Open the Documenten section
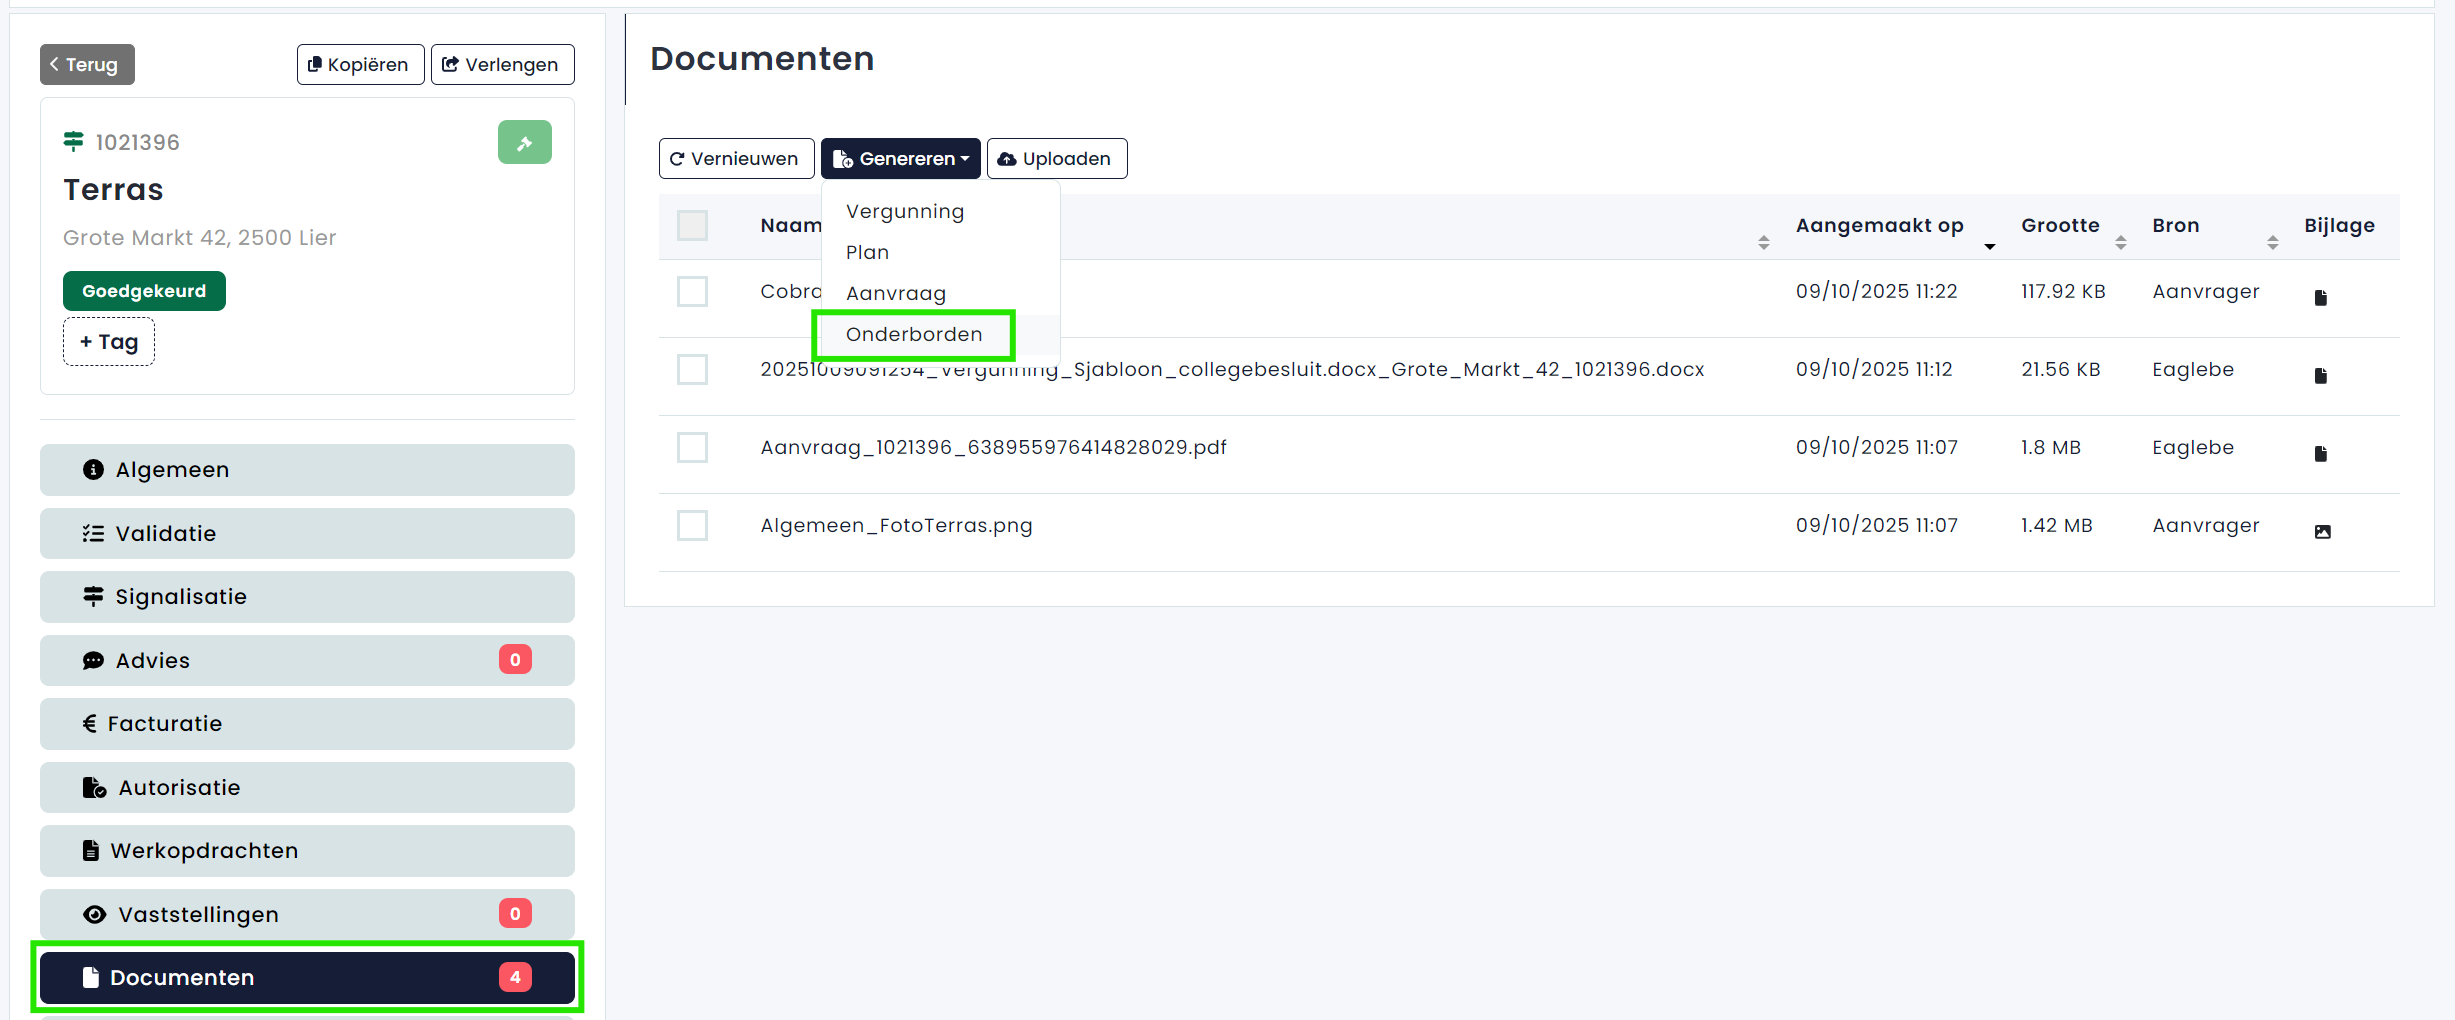 [x=307, y=978]
